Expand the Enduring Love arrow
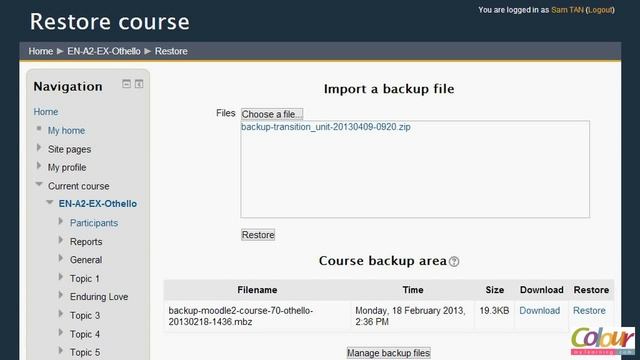 61,295
